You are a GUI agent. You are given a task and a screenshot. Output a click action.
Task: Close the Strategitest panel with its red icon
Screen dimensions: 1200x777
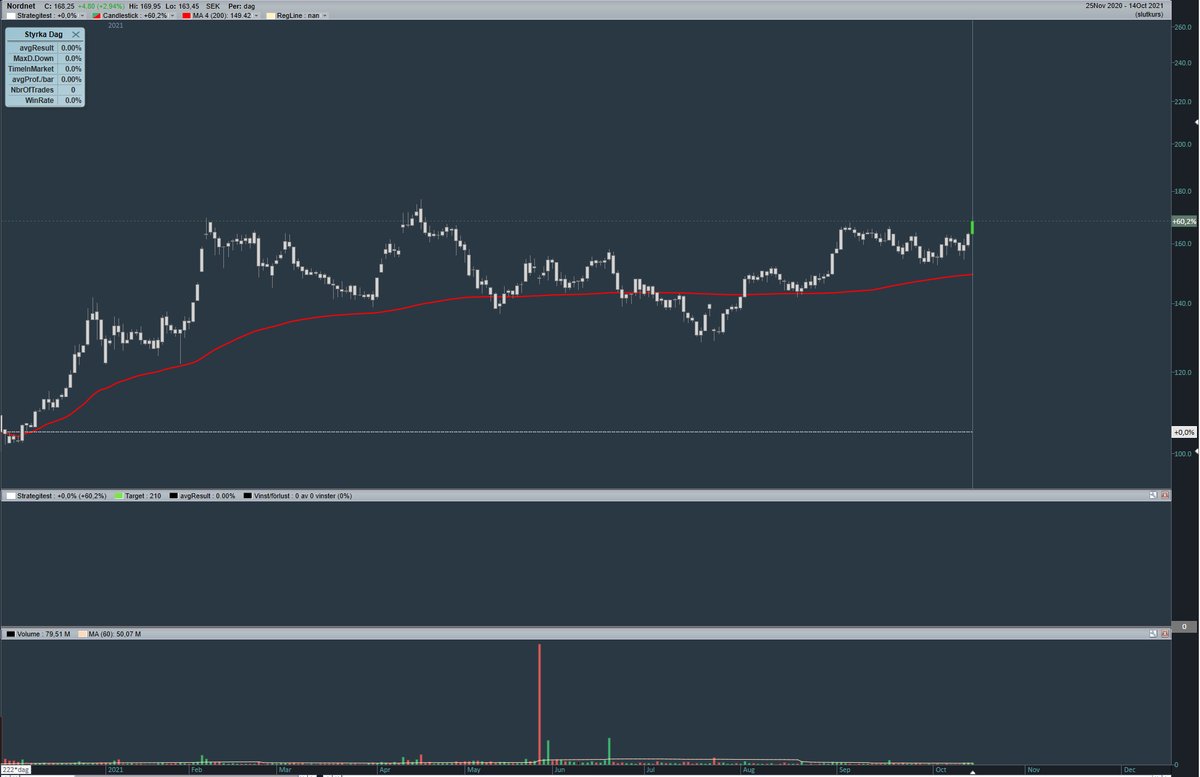(1164, 495)
